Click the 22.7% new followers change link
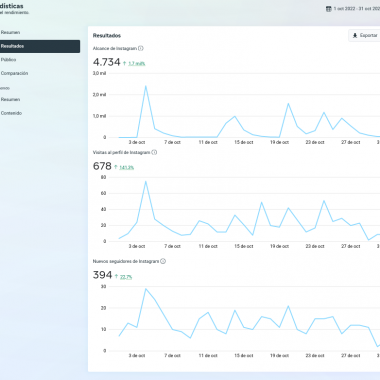Viewport: 380px width, 380px height. (x=126, y=277)
